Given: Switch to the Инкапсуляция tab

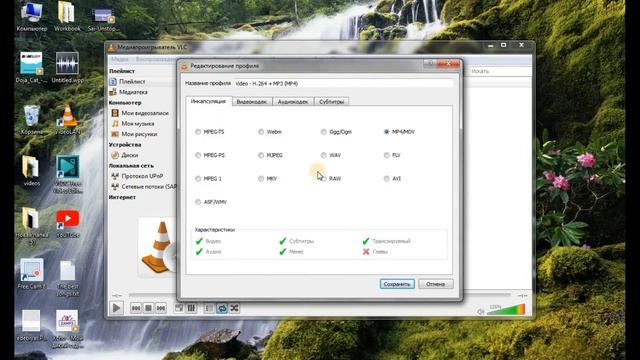Looking at the screenshot, I should pyautogui.click(x=208, y=101).
